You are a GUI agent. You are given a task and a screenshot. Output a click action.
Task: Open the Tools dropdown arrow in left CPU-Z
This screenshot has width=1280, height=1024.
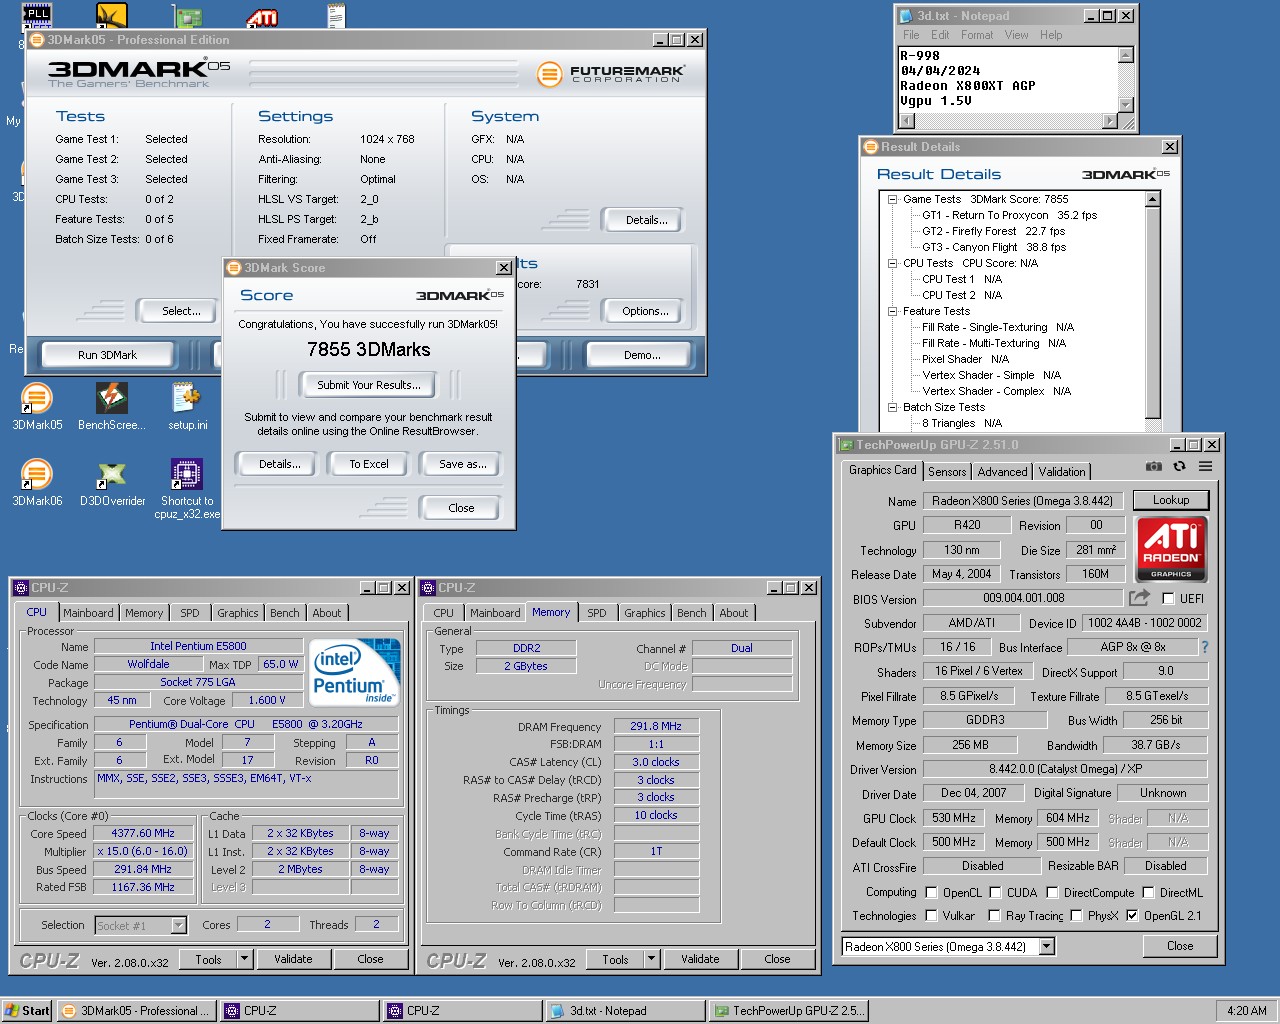(244, 959)
